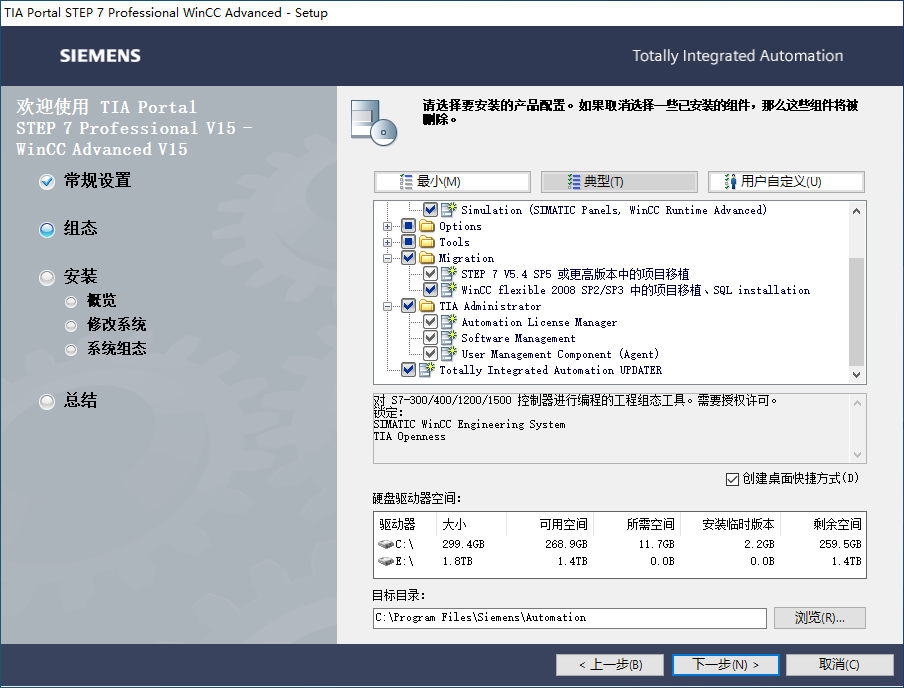Select the Totally Integrated Automation UPDATER row
Screen dimensions: 904x688
pyautogui.click(x=551, y=370)
